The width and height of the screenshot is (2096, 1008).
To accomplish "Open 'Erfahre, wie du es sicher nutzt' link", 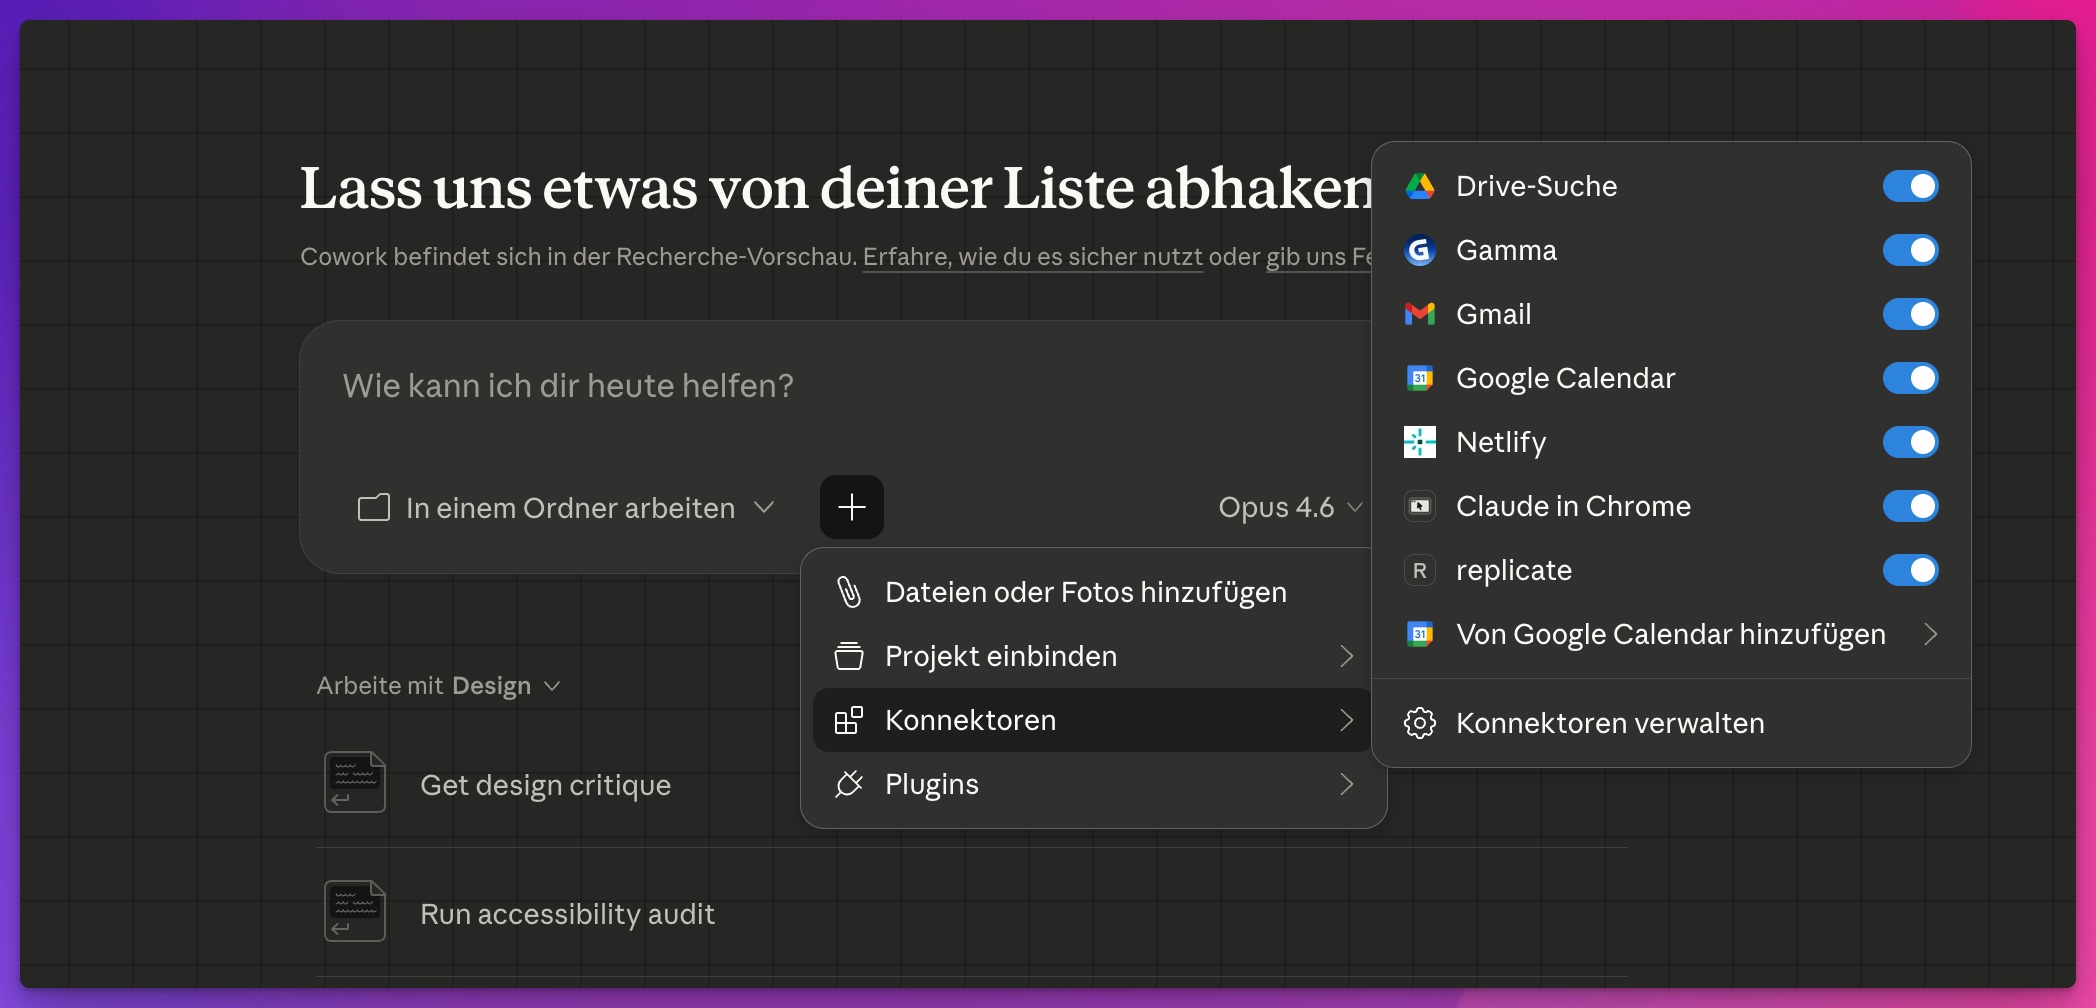I will tap(1032, 257).
